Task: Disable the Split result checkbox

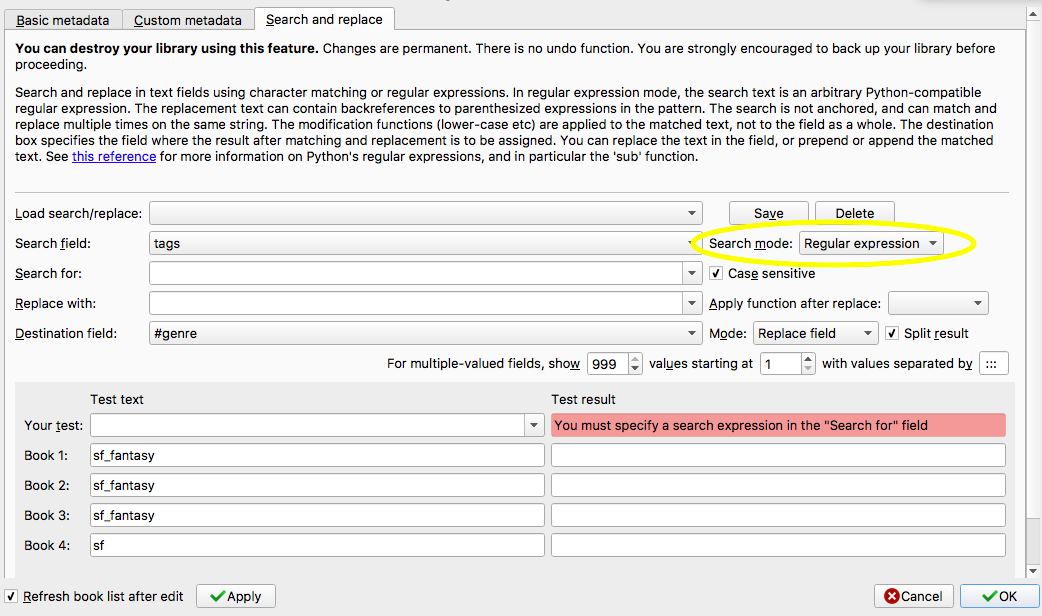Action: click(893, 333)
